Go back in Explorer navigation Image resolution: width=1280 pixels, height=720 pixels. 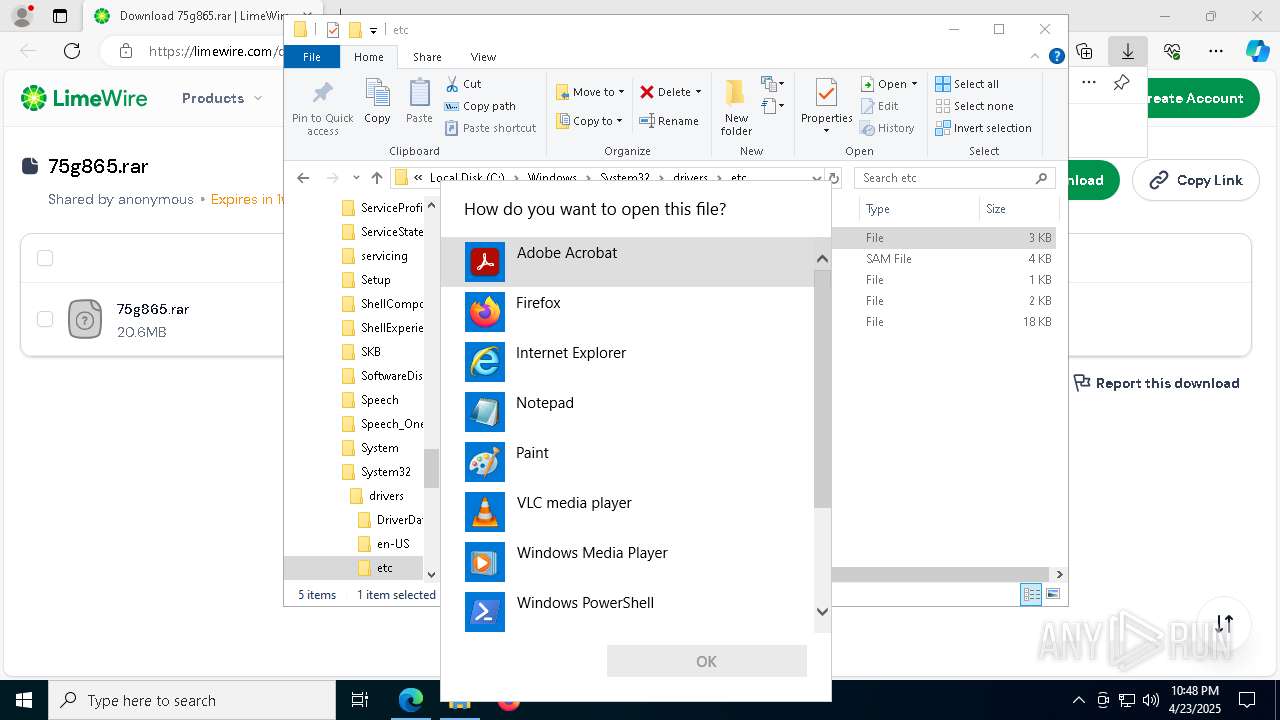coord(304,178)
